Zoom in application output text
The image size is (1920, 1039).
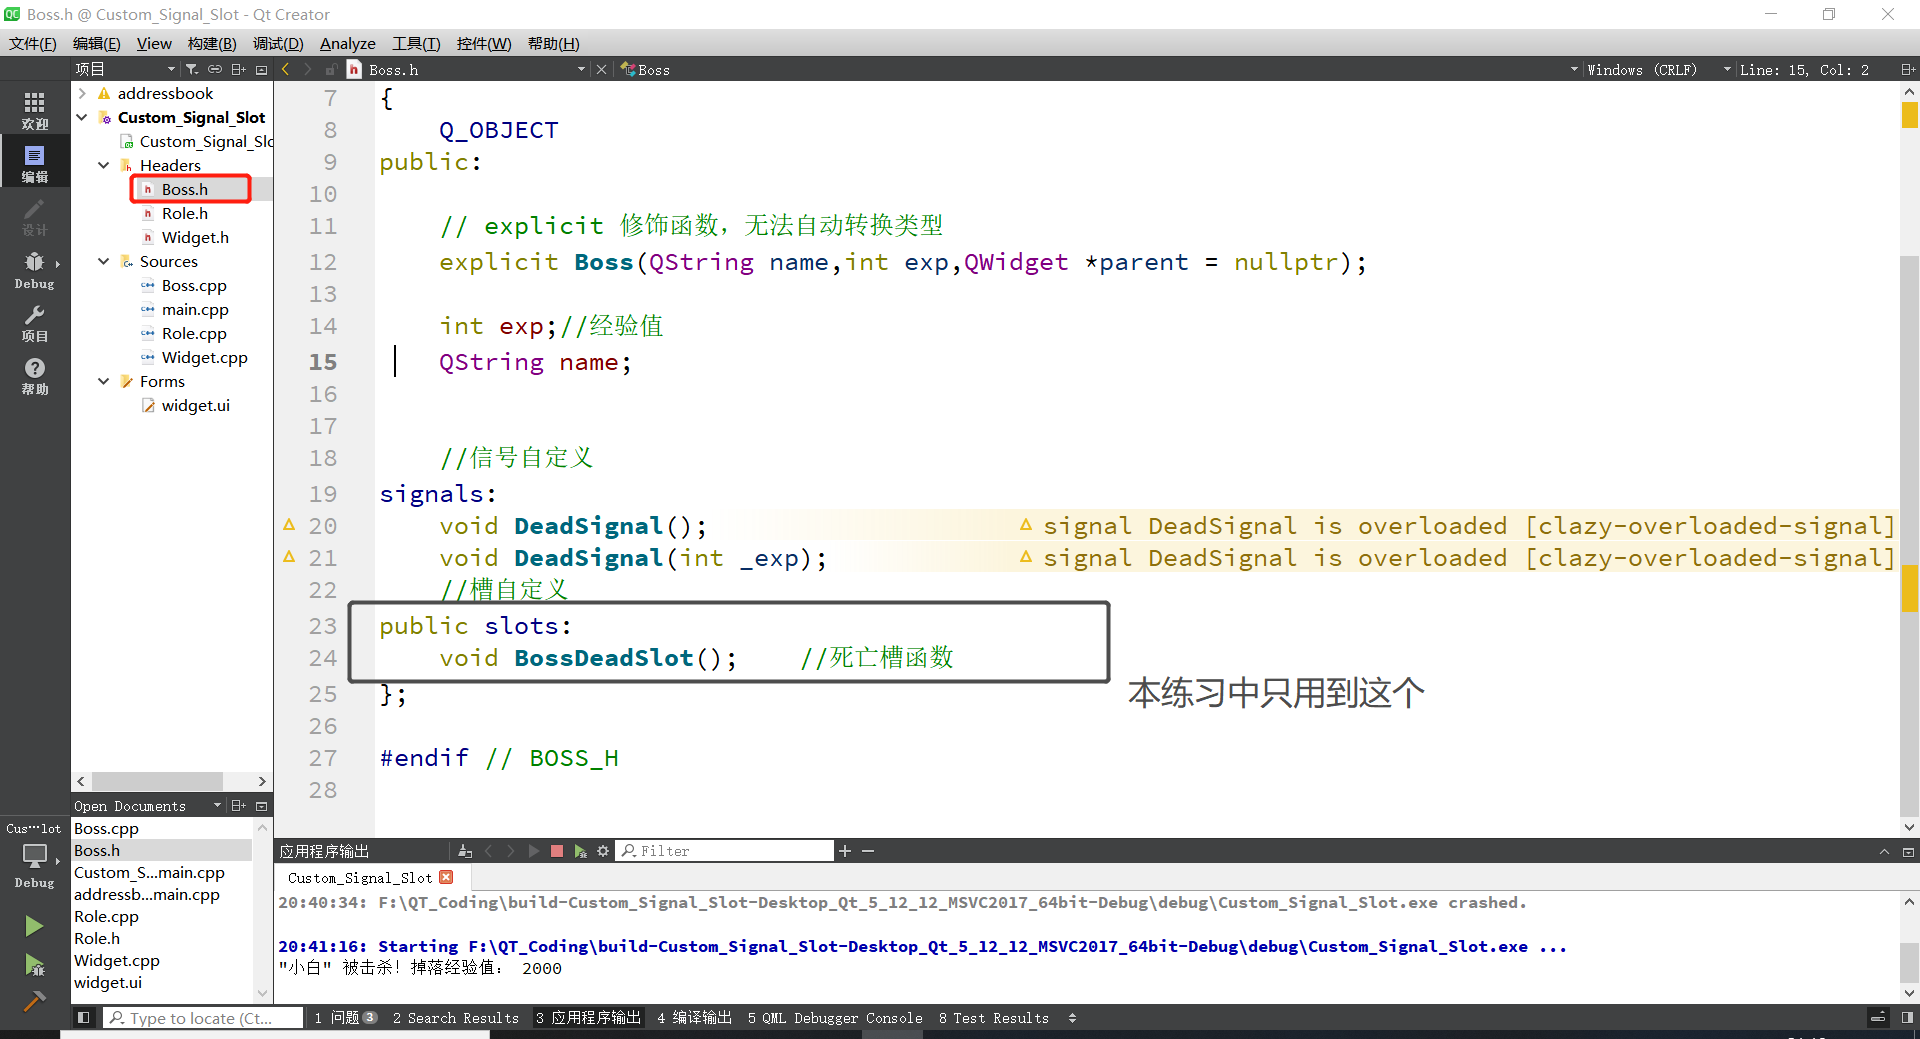845,851
